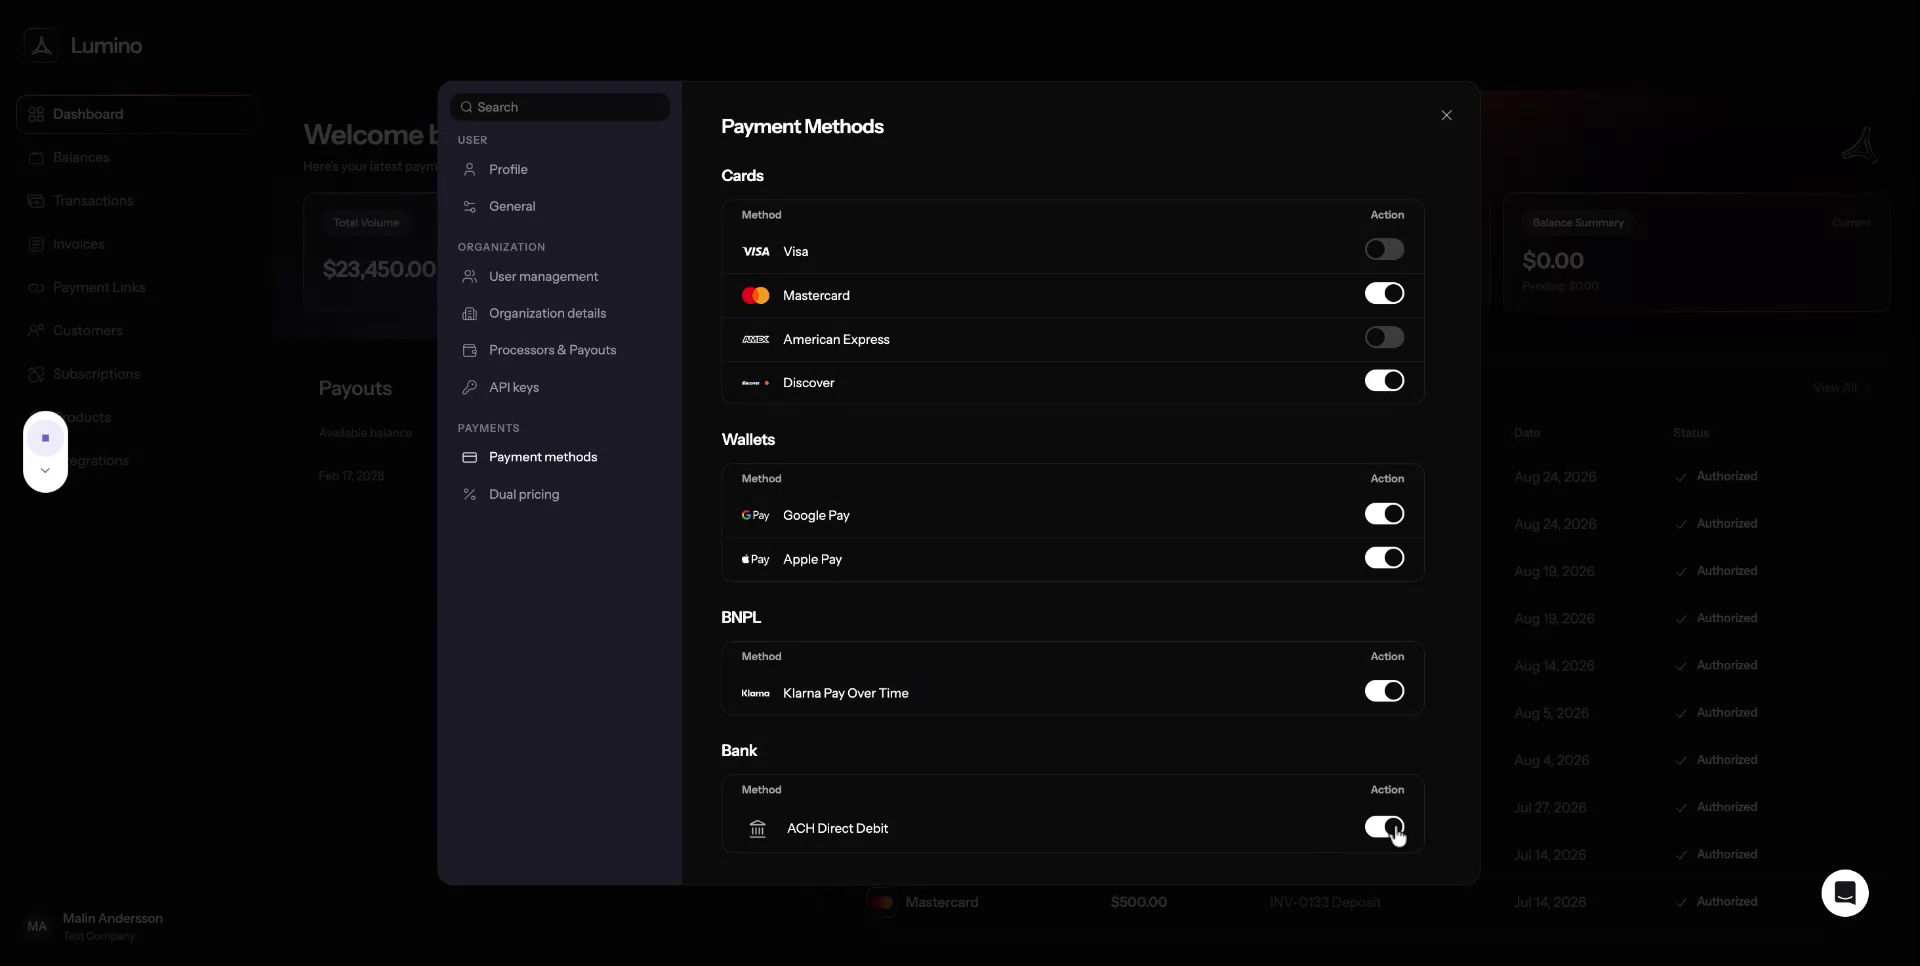Go to Transactions page

click(x=136, y=201)
